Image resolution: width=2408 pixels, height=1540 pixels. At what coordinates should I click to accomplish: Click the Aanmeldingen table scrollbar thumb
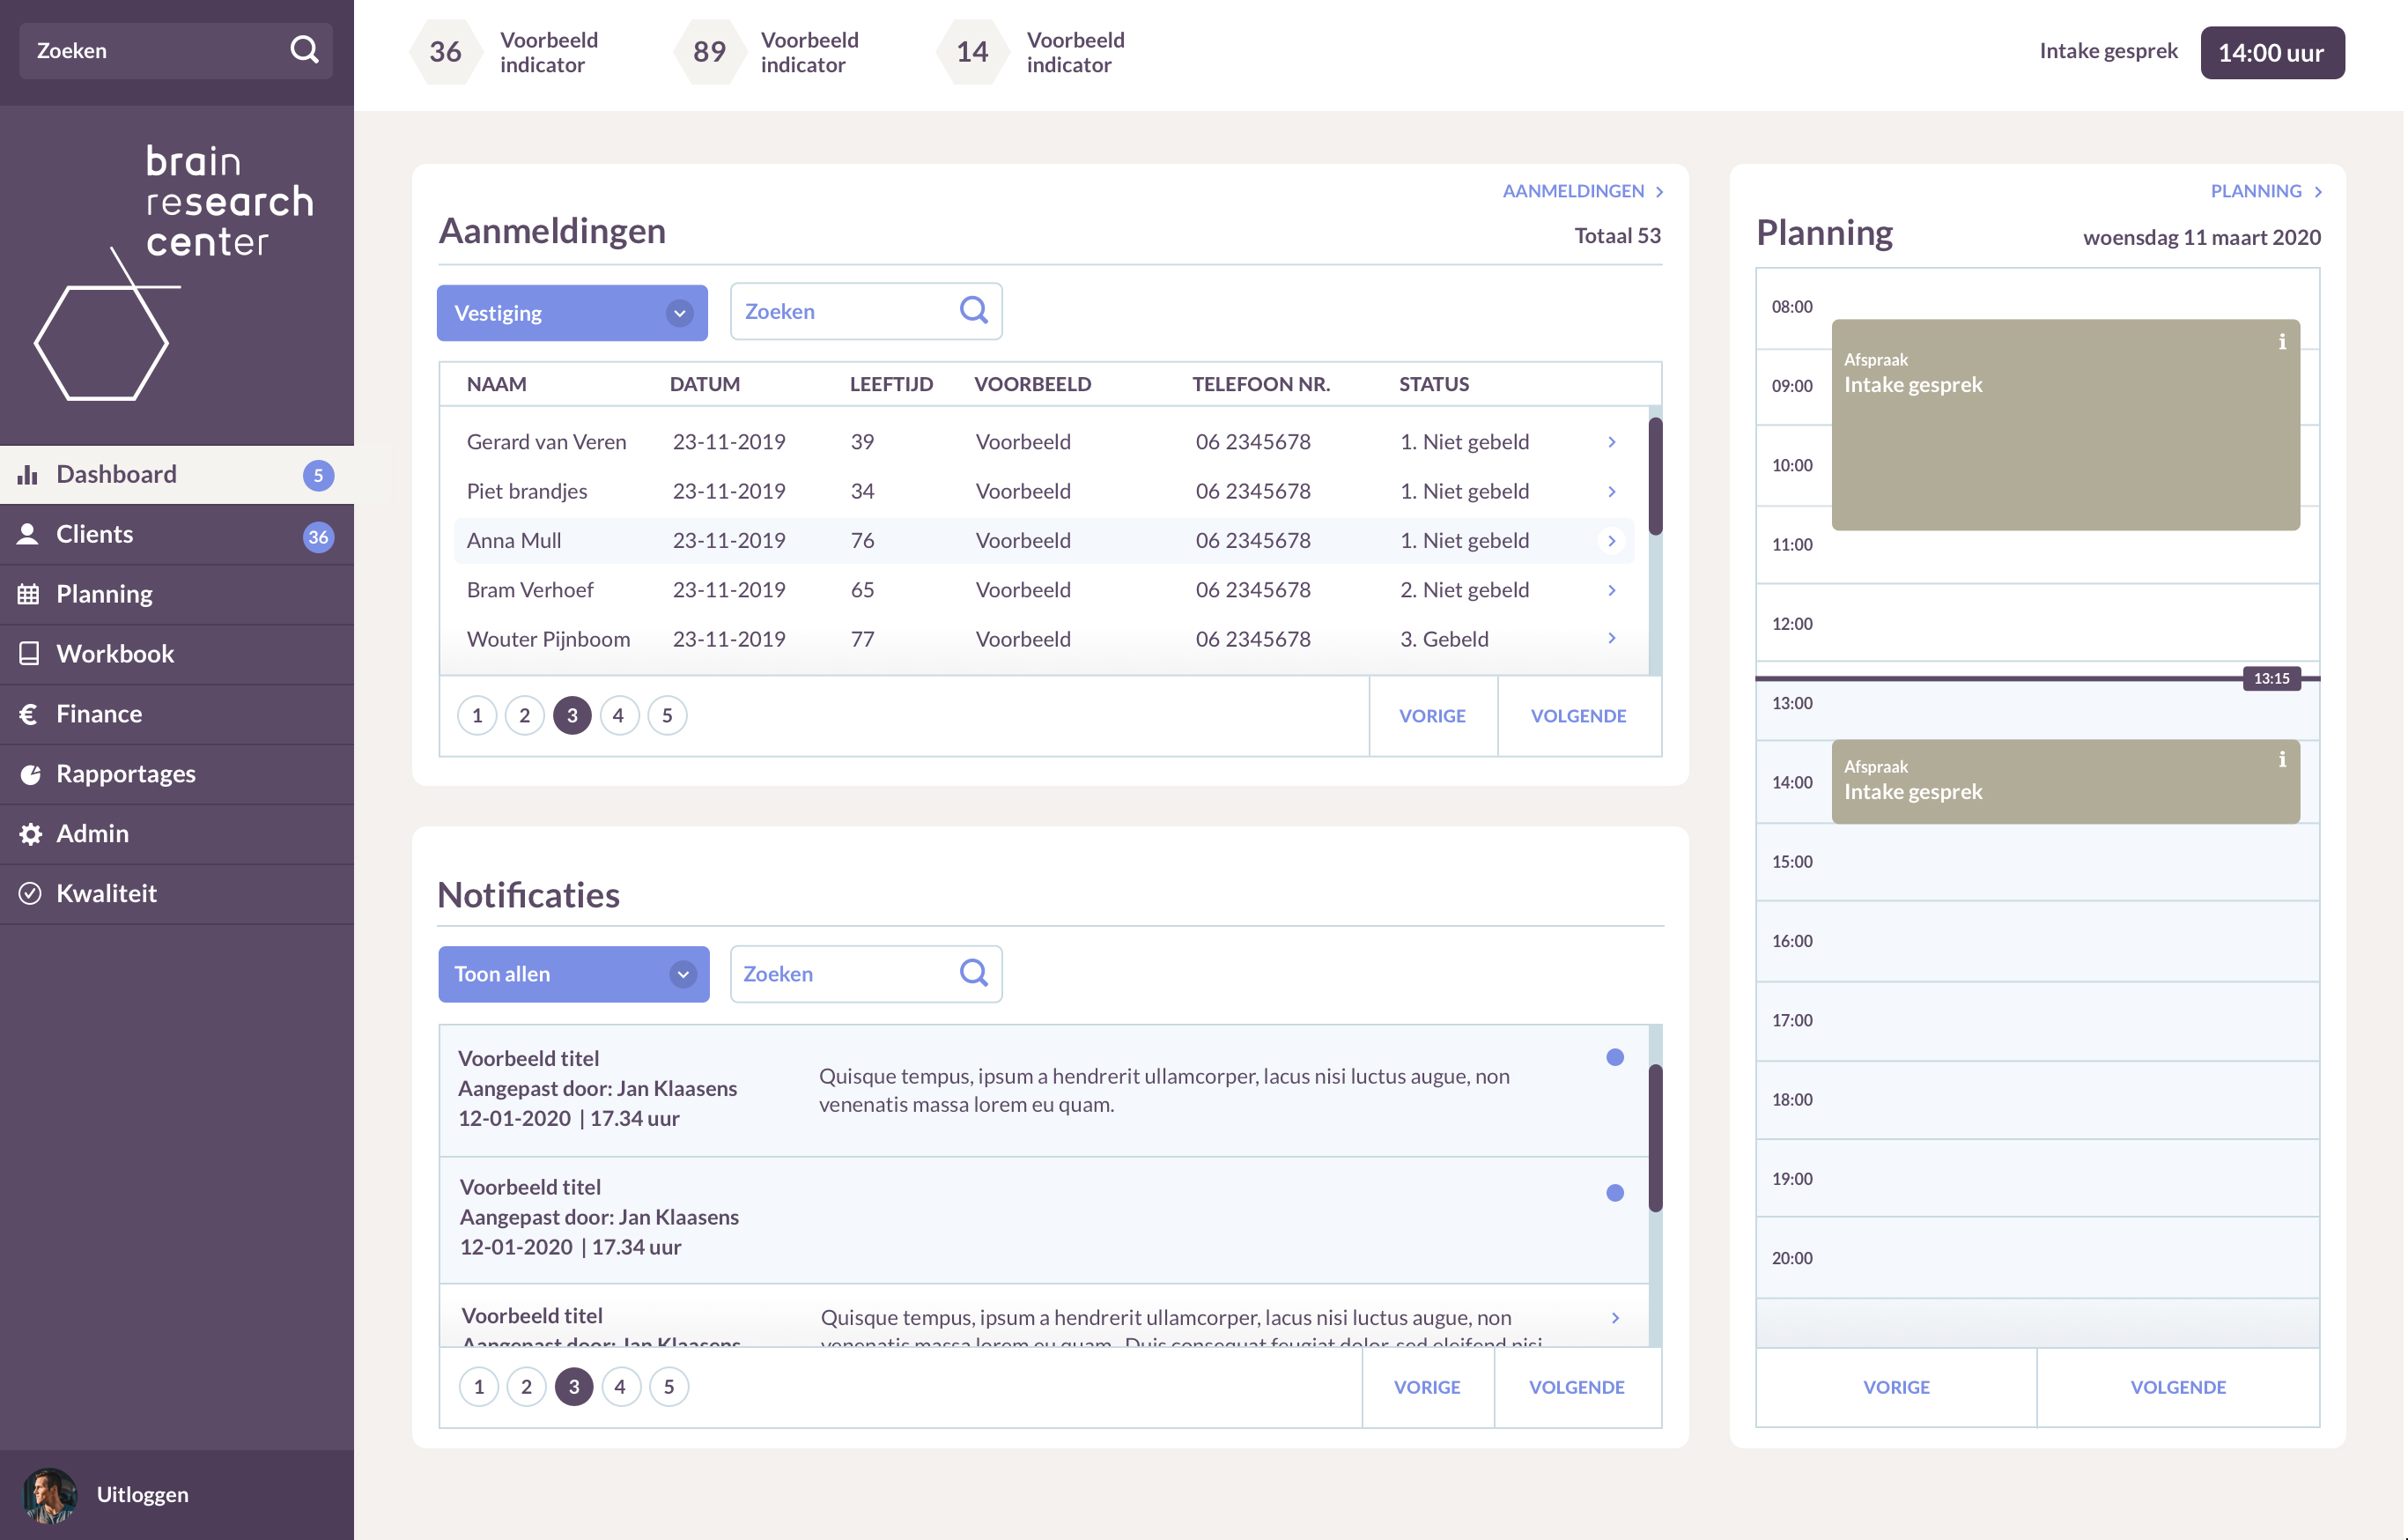pyautogui.click(x=1655, y=476)
